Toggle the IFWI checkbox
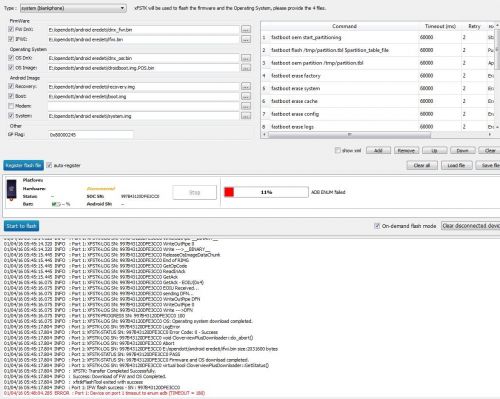Screen dimensions: 500x399 [x=11, y=39]
